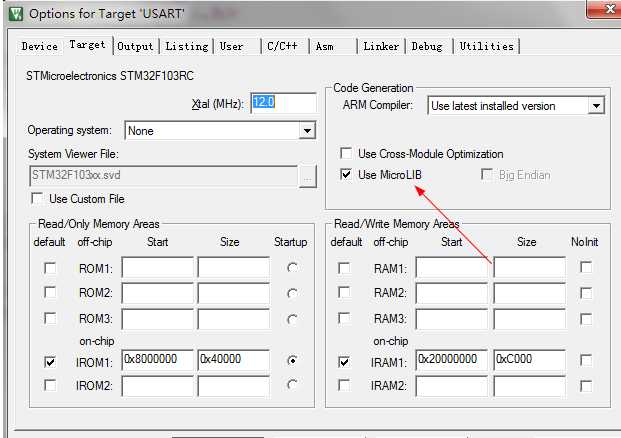
Task: Select the ROM2 Startup radio button
Action: click(x=292, y=293)
